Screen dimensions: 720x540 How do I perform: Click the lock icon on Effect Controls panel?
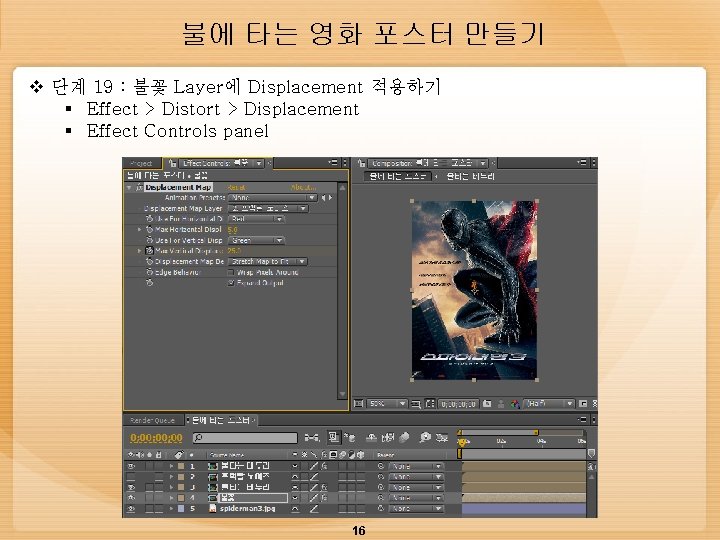pos(174,162)
